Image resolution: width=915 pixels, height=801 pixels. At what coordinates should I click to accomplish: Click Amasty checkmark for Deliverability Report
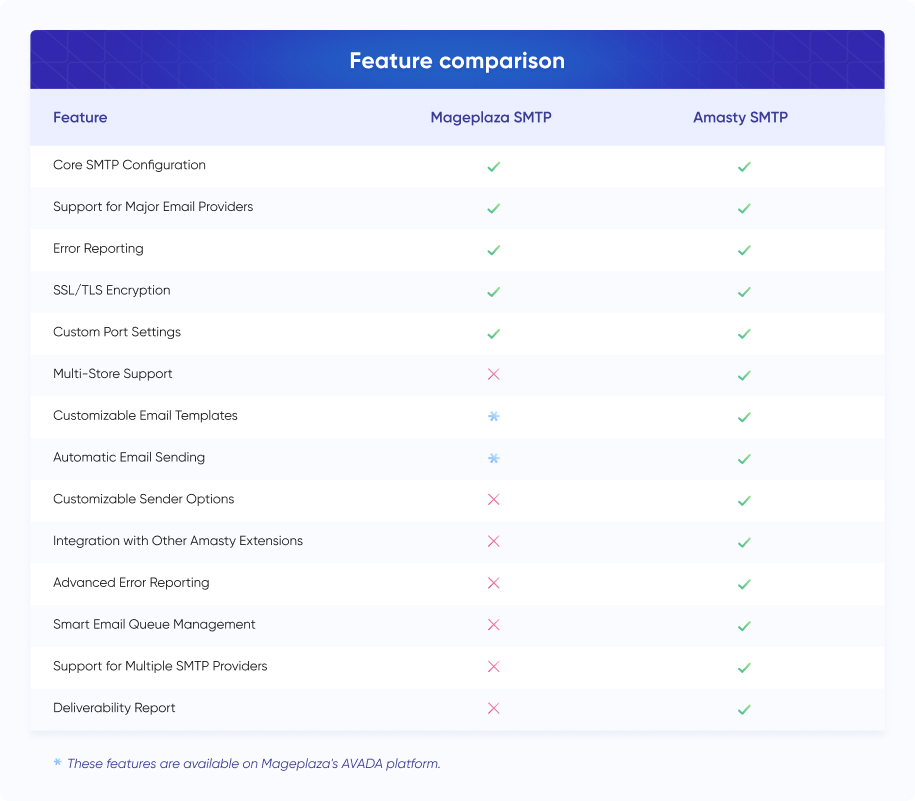pos(744,709)
